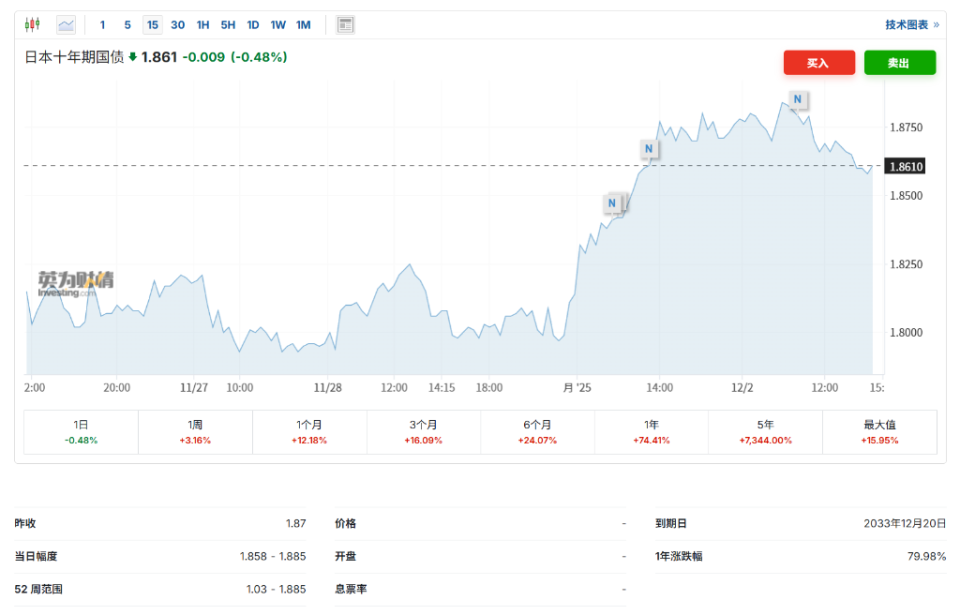Set chart interval to 5 minutes
The width and height of the screenshot is (960, 615).
pos(127,24)
